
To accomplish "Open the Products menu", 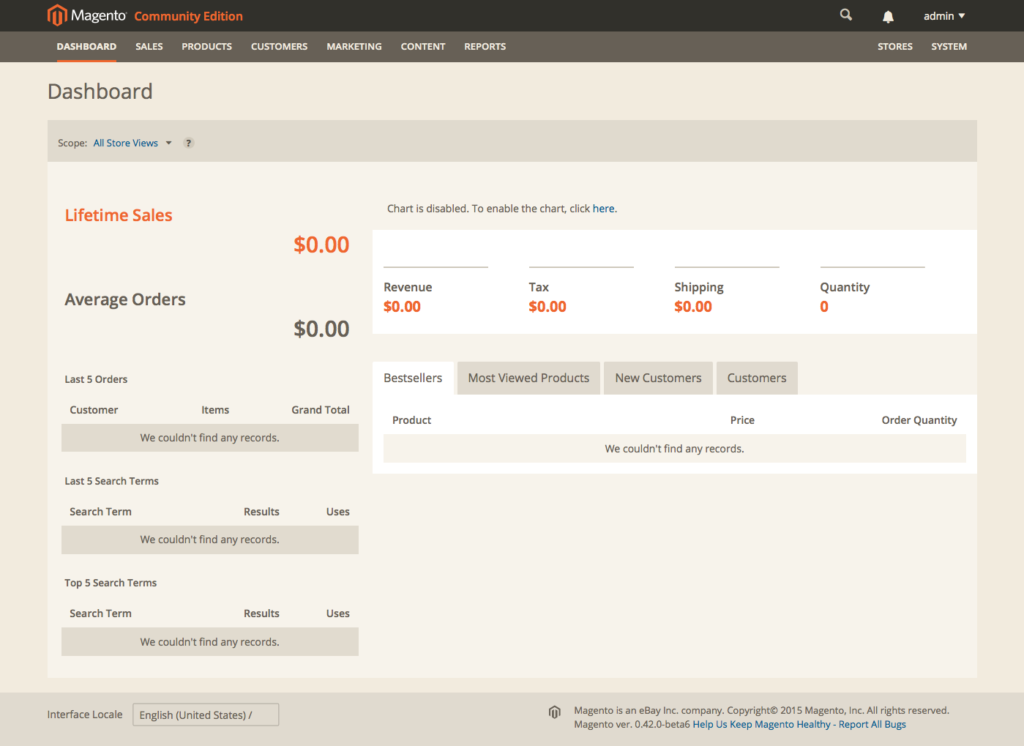I will point(206,46).
